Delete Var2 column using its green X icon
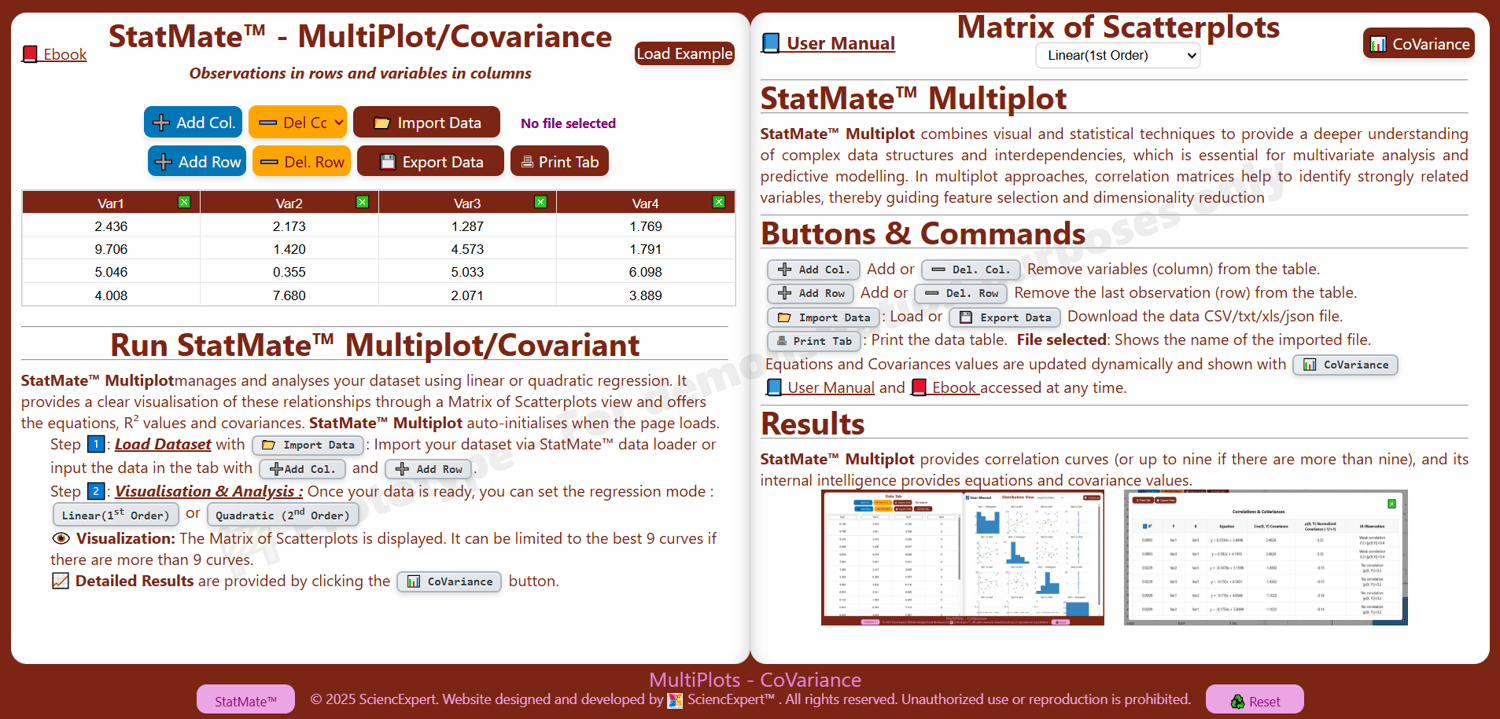This screenshot has height=719, width=1500. pyautogui.click(x=362, y=202)
